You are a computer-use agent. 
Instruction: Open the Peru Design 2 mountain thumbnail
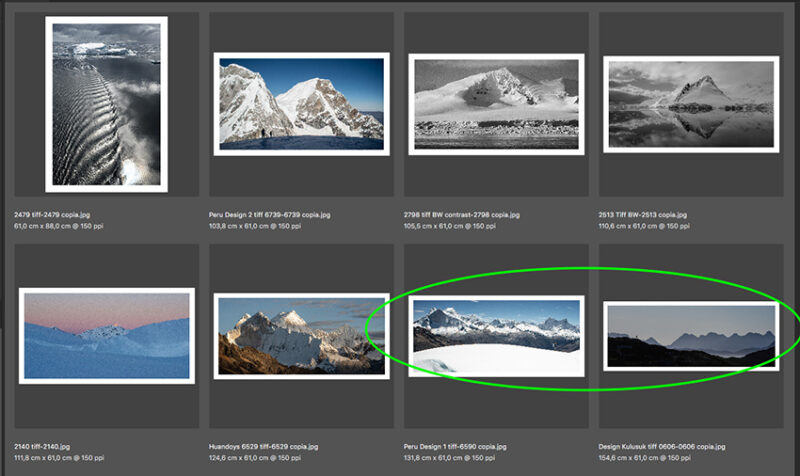301,104
